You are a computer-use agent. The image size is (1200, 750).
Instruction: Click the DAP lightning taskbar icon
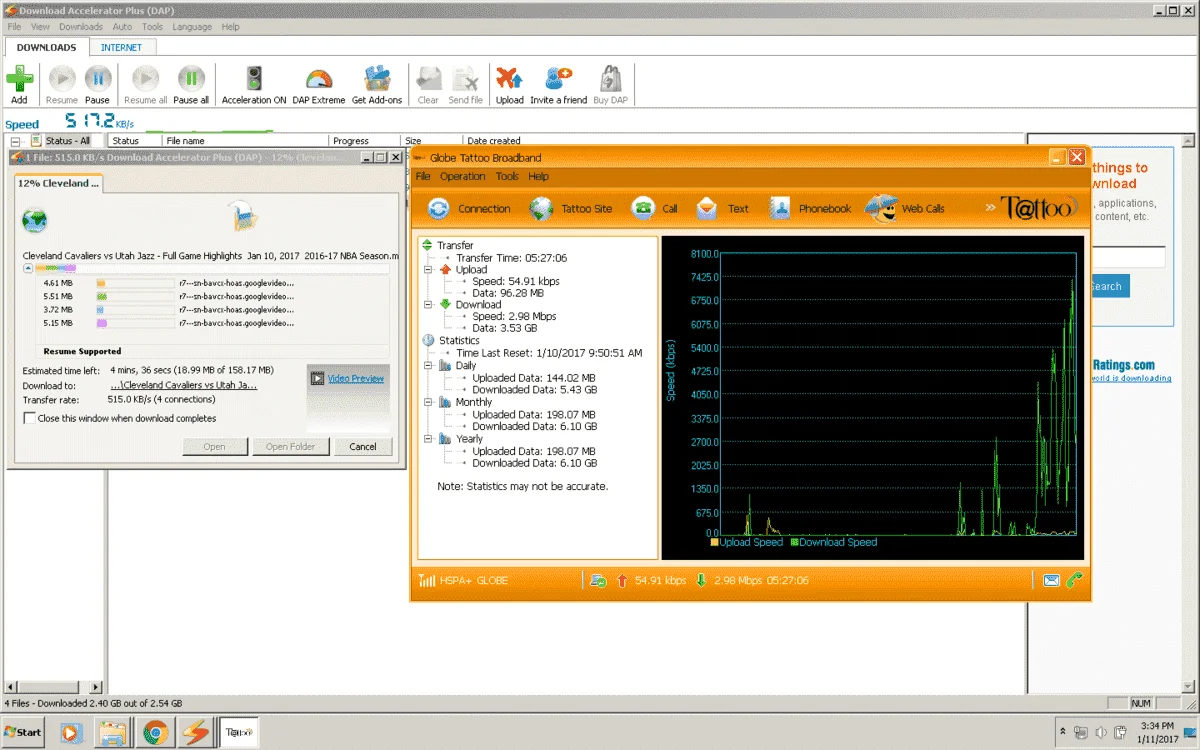[197, 732]
